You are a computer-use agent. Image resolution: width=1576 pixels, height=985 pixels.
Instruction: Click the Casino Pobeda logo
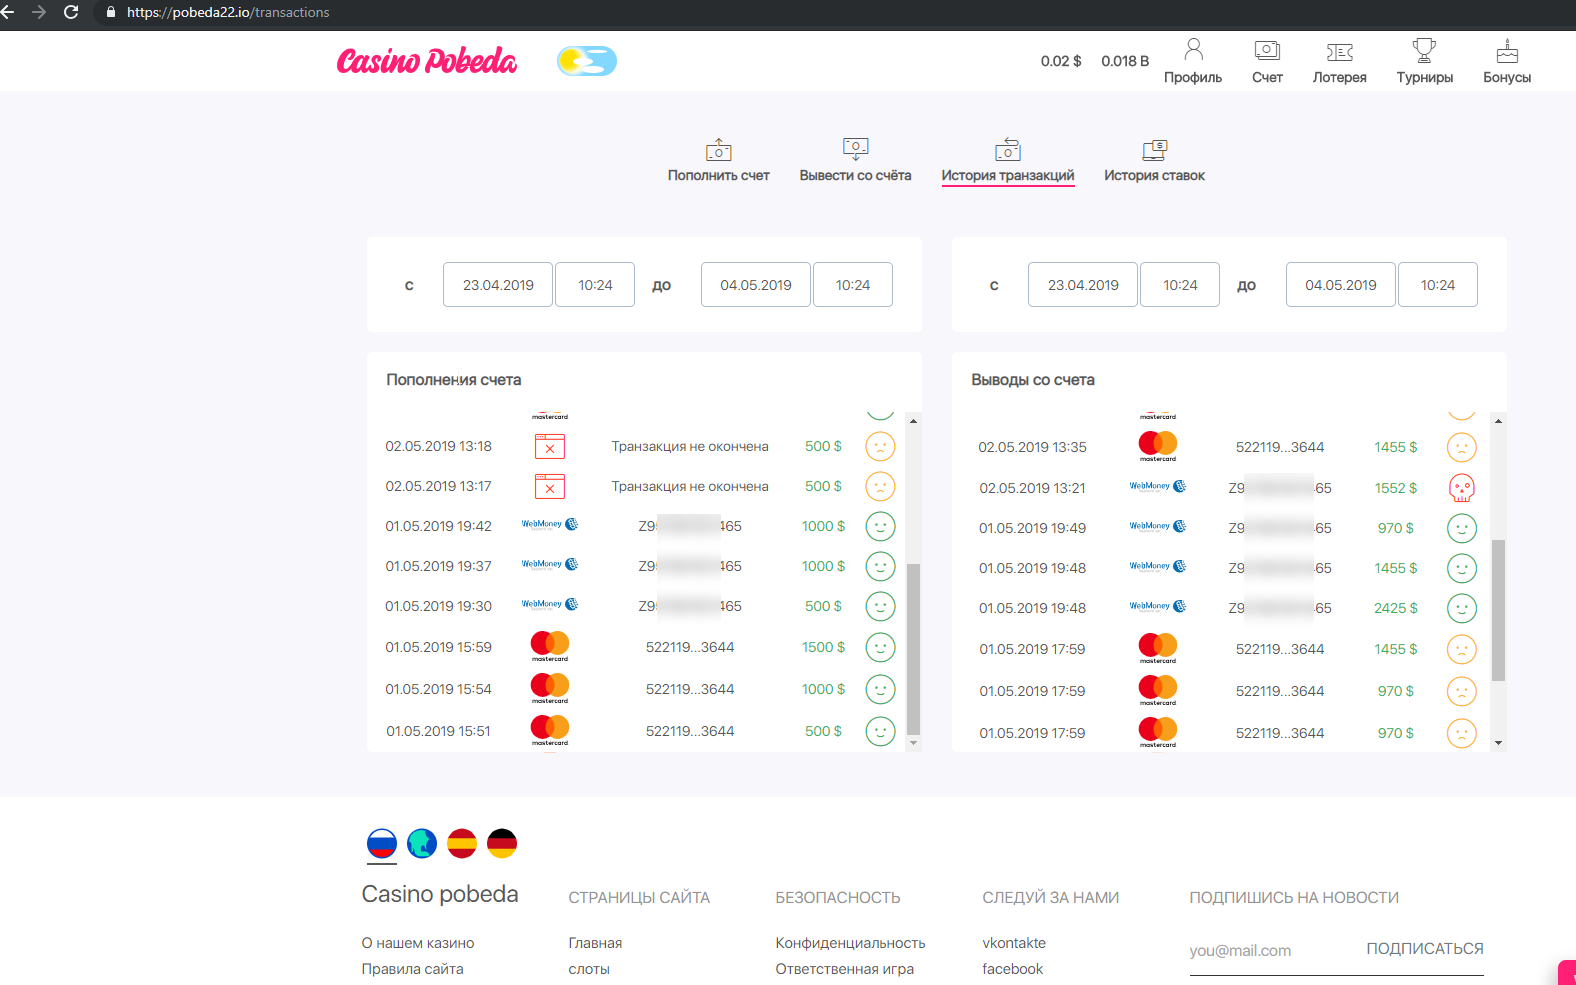coord(427,61)
